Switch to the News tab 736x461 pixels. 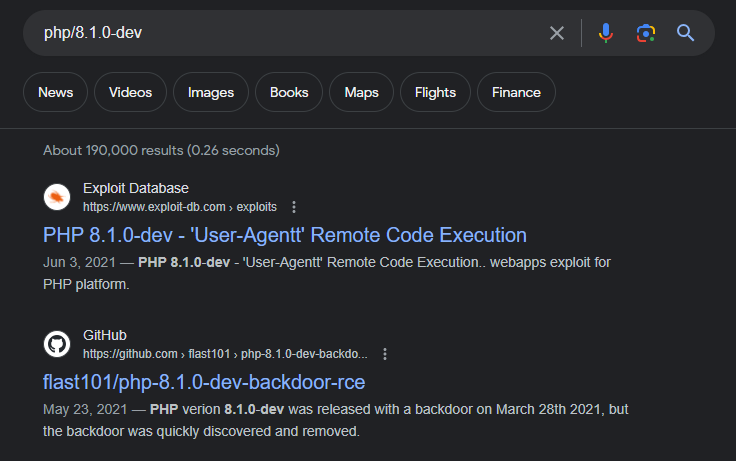click(x=55, y=92)
